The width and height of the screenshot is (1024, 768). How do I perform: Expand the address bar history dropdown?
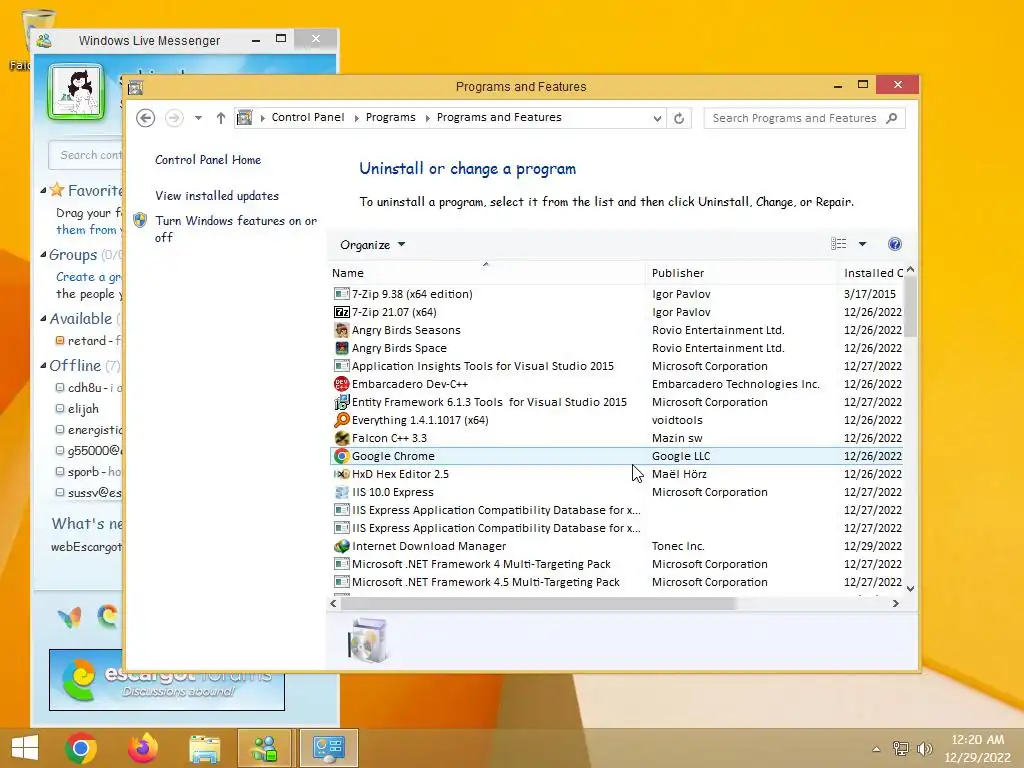(x=657, y=118)
